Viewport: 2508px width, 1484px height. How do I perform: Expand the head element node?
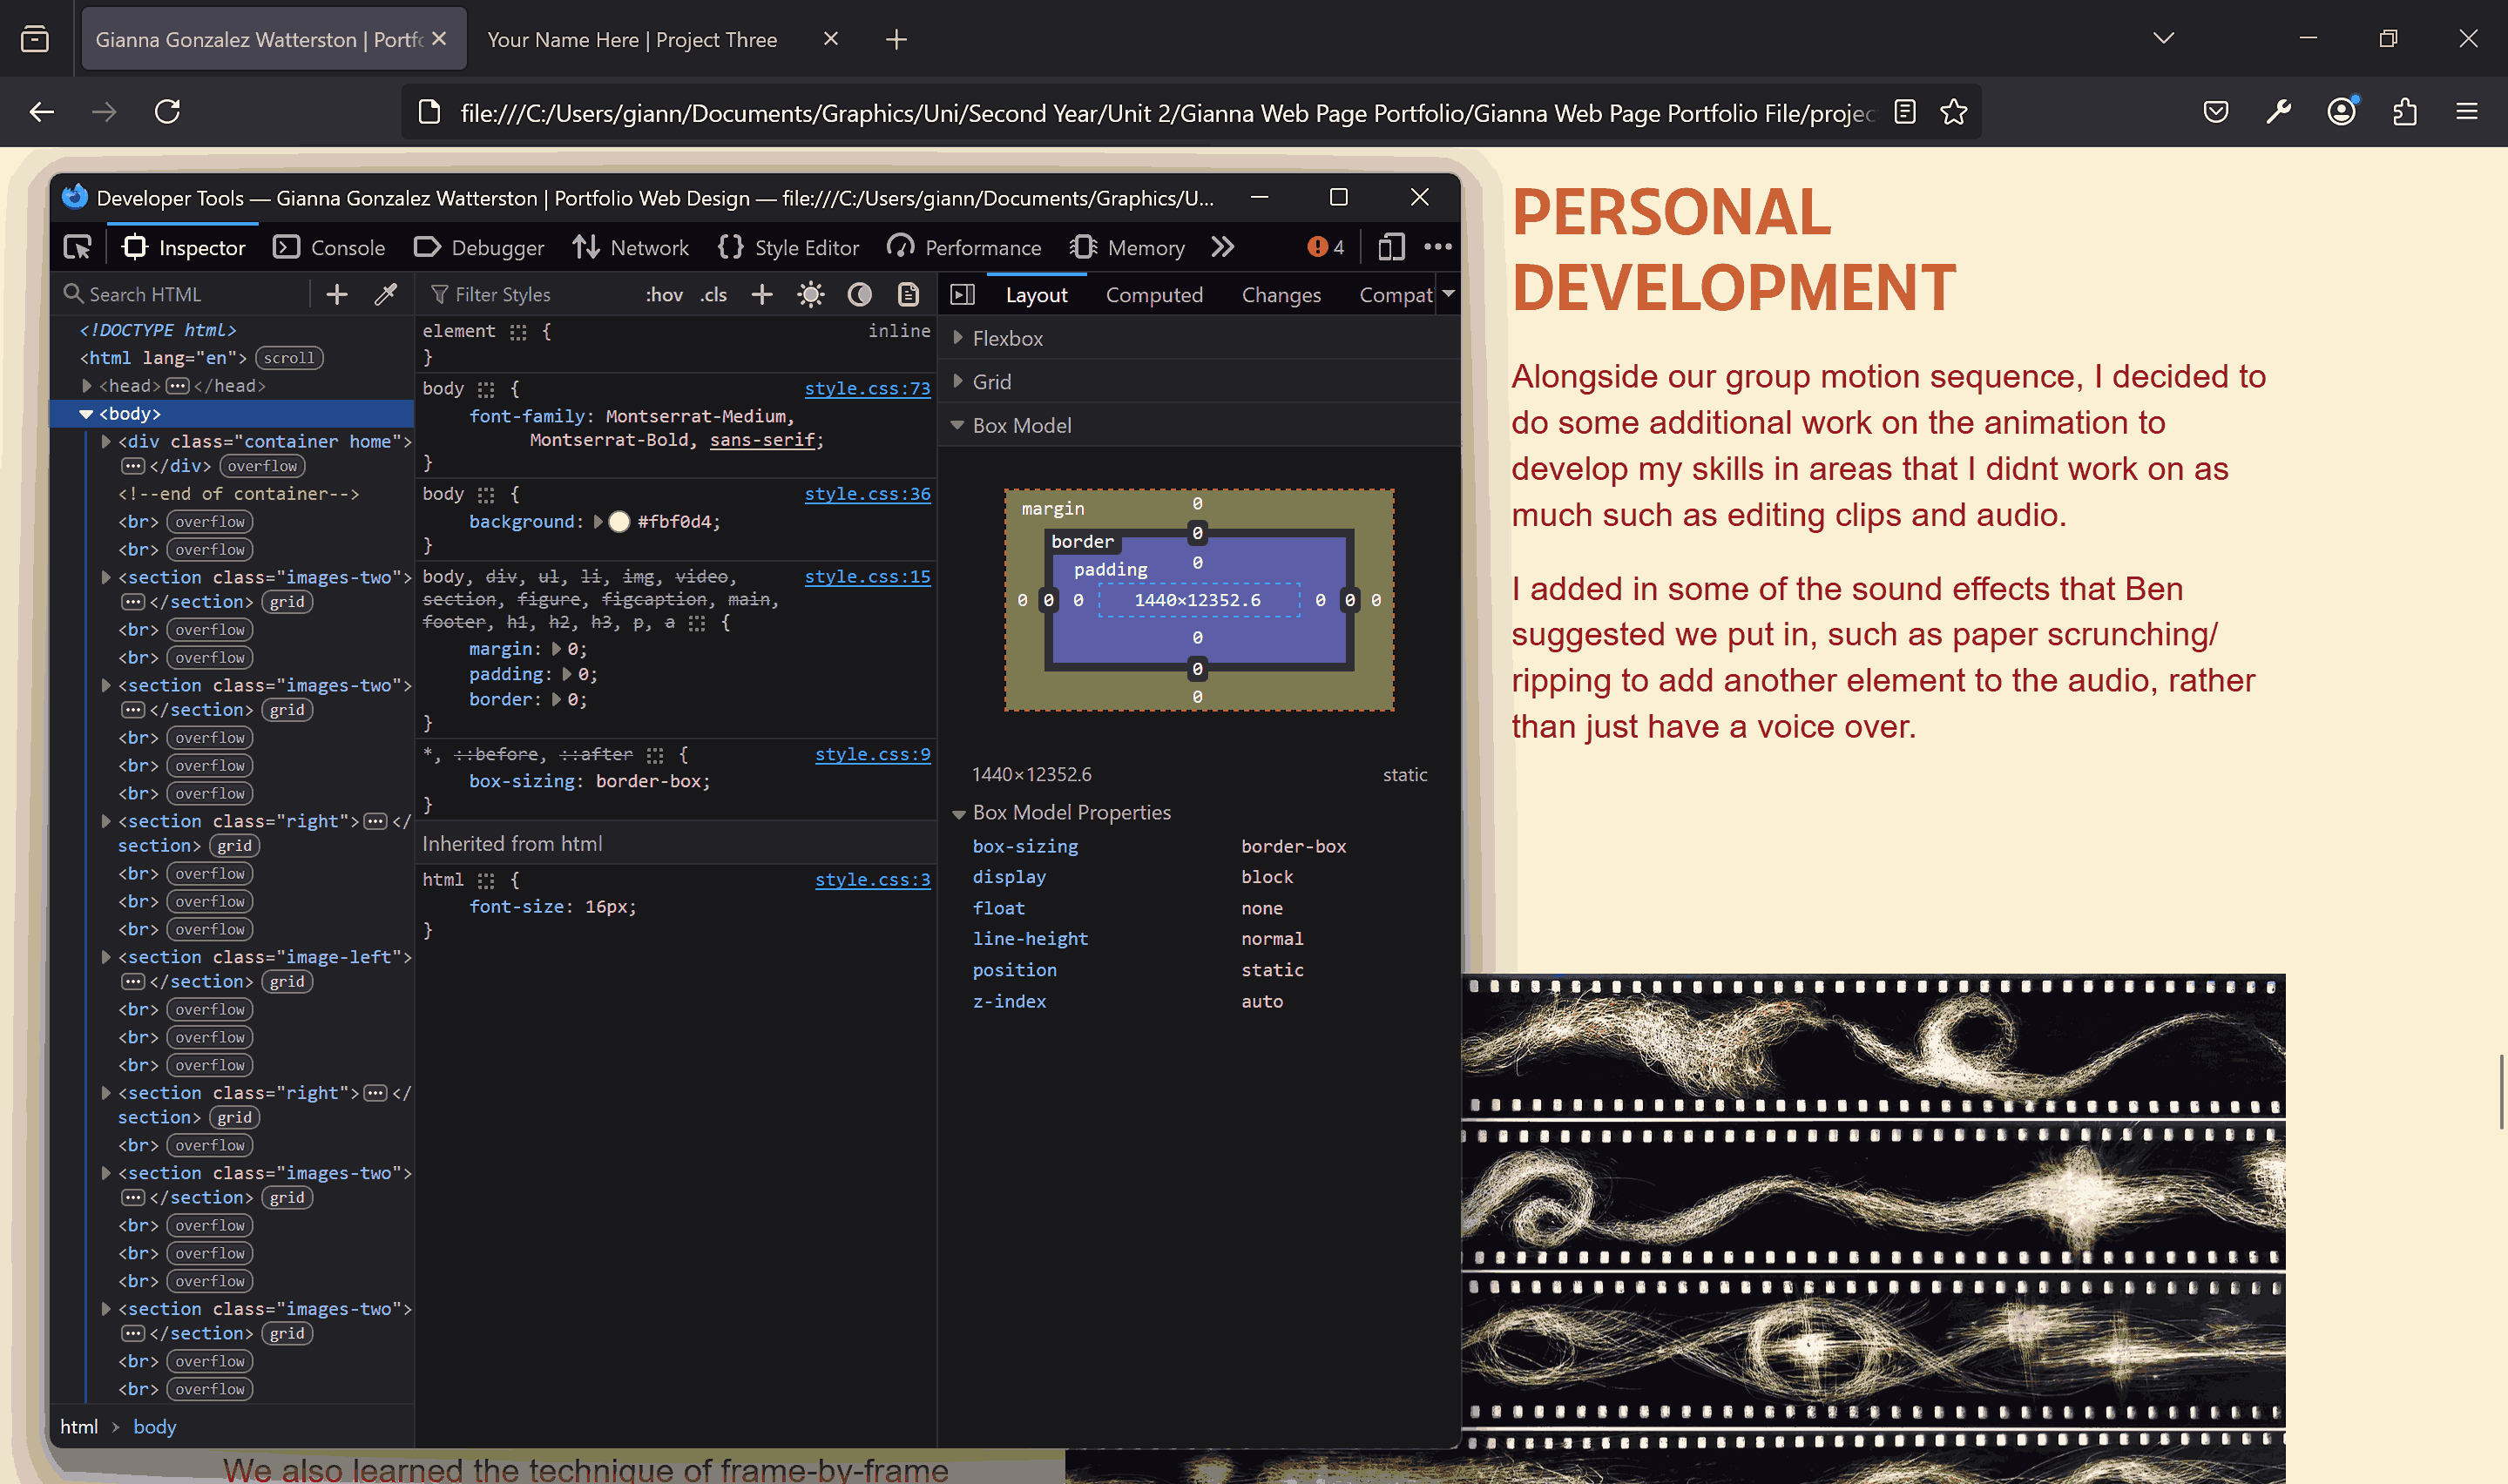click(x=86, y=385)
